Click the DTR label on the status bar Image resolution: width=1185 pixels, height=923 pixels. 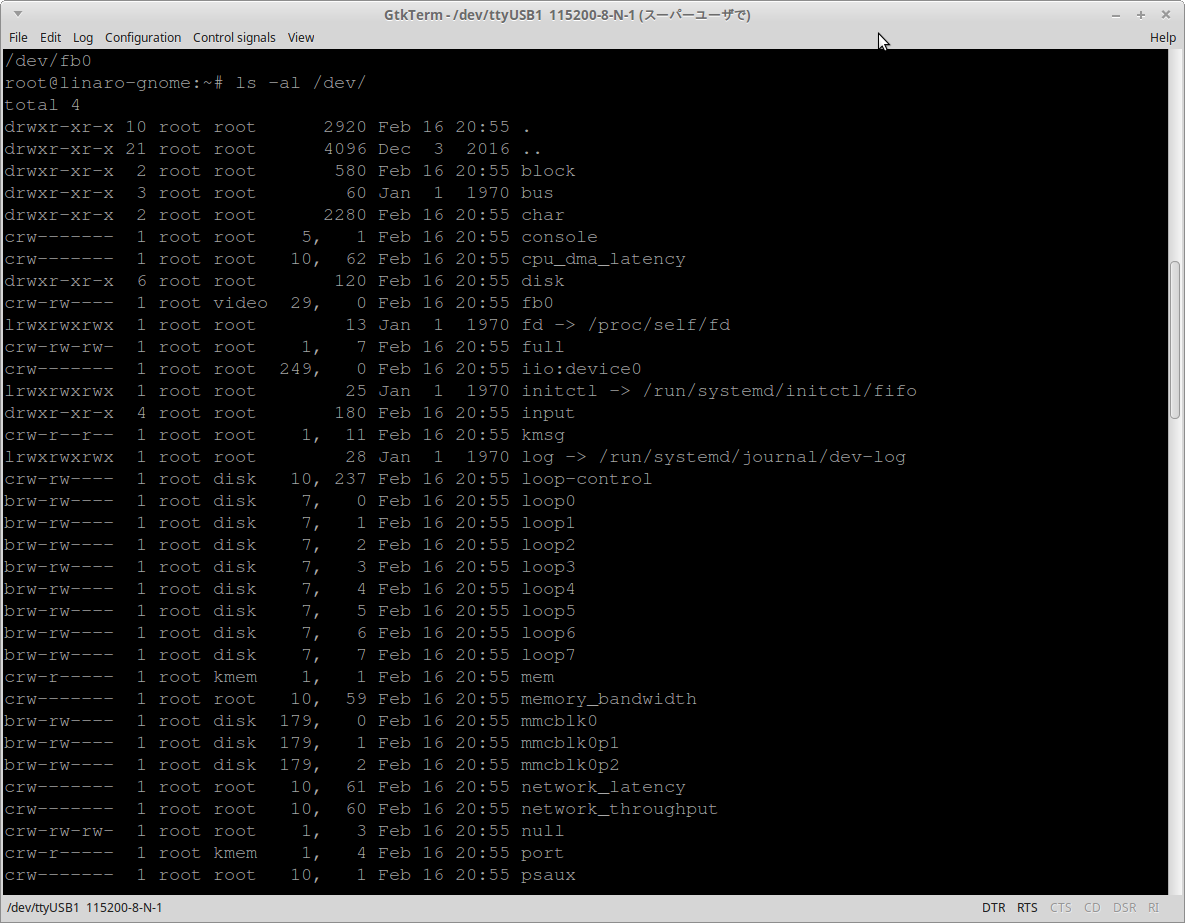point(993,907)
